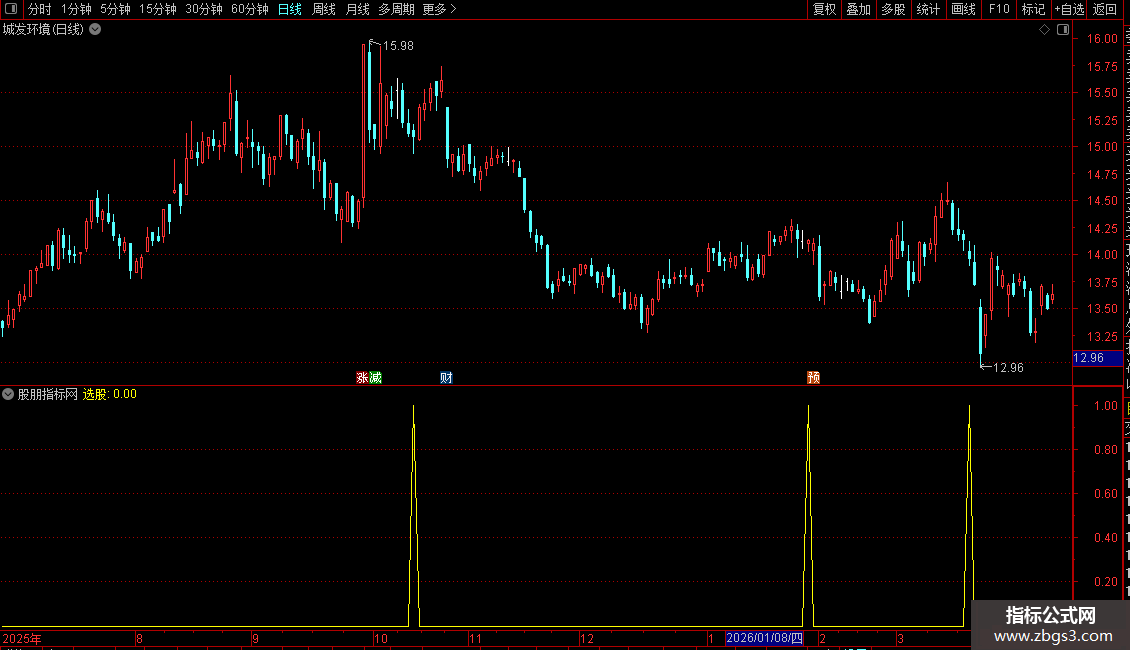Click the 涨 event marker below chart

click(x=362, y=378)
